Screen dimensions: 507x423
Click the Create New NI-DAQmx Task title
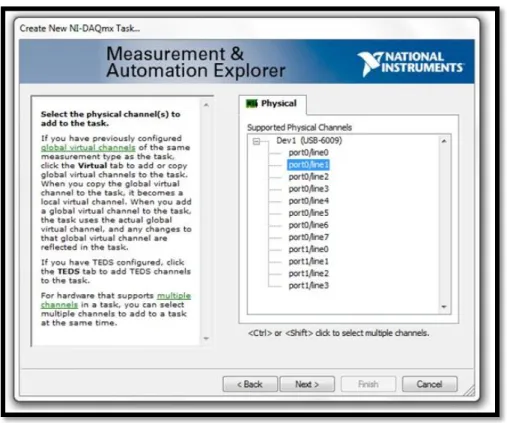tap(80, 28)
